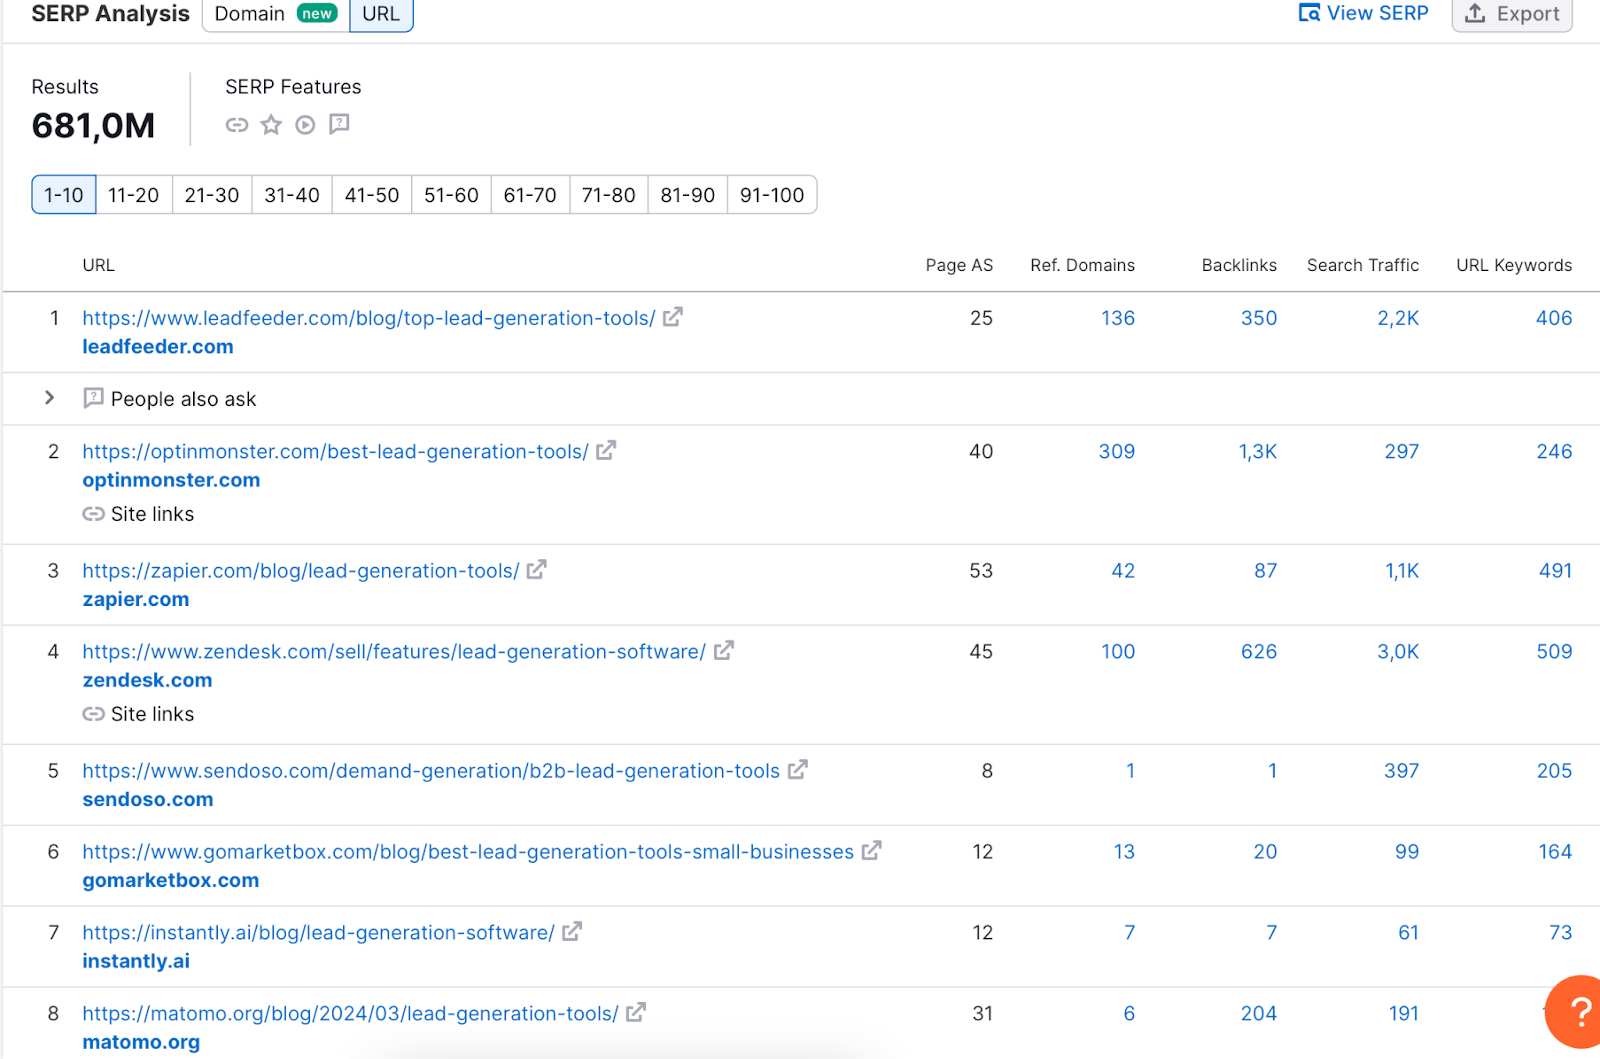Open instantly.ai URL via external link icon

[572, 932]
